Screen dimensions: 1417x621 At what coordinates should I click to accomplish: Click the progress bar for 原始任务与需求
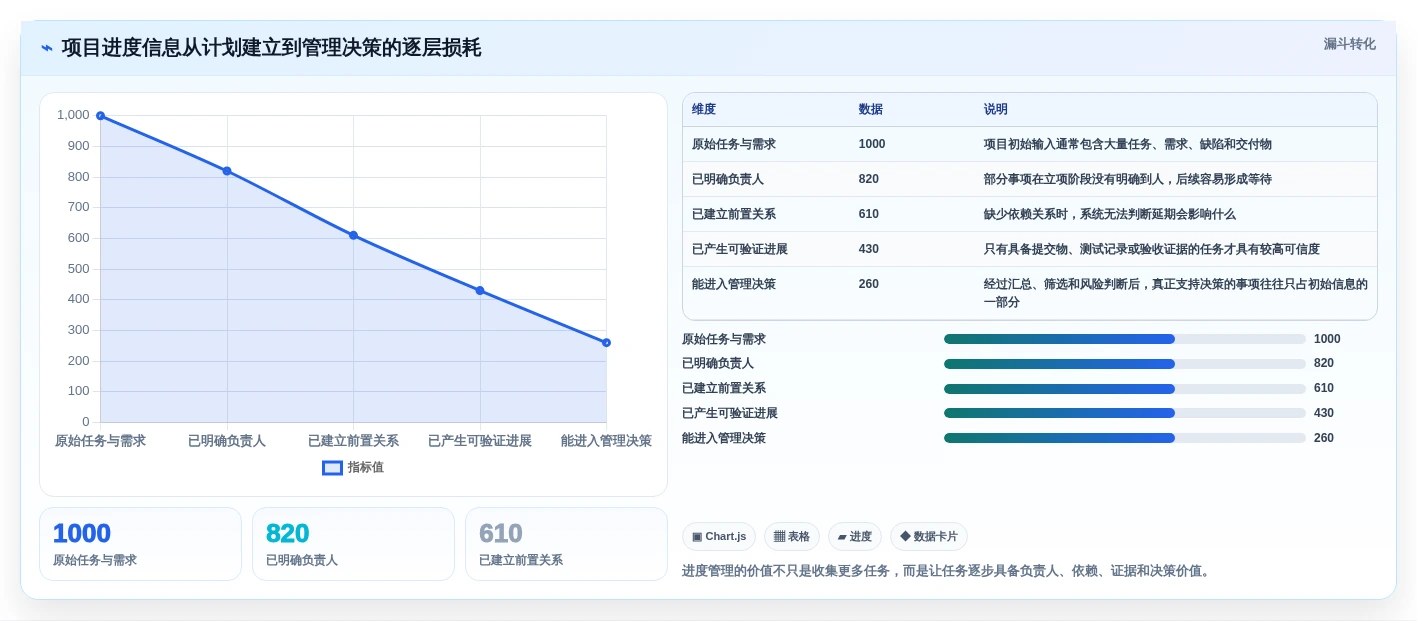1125,339
